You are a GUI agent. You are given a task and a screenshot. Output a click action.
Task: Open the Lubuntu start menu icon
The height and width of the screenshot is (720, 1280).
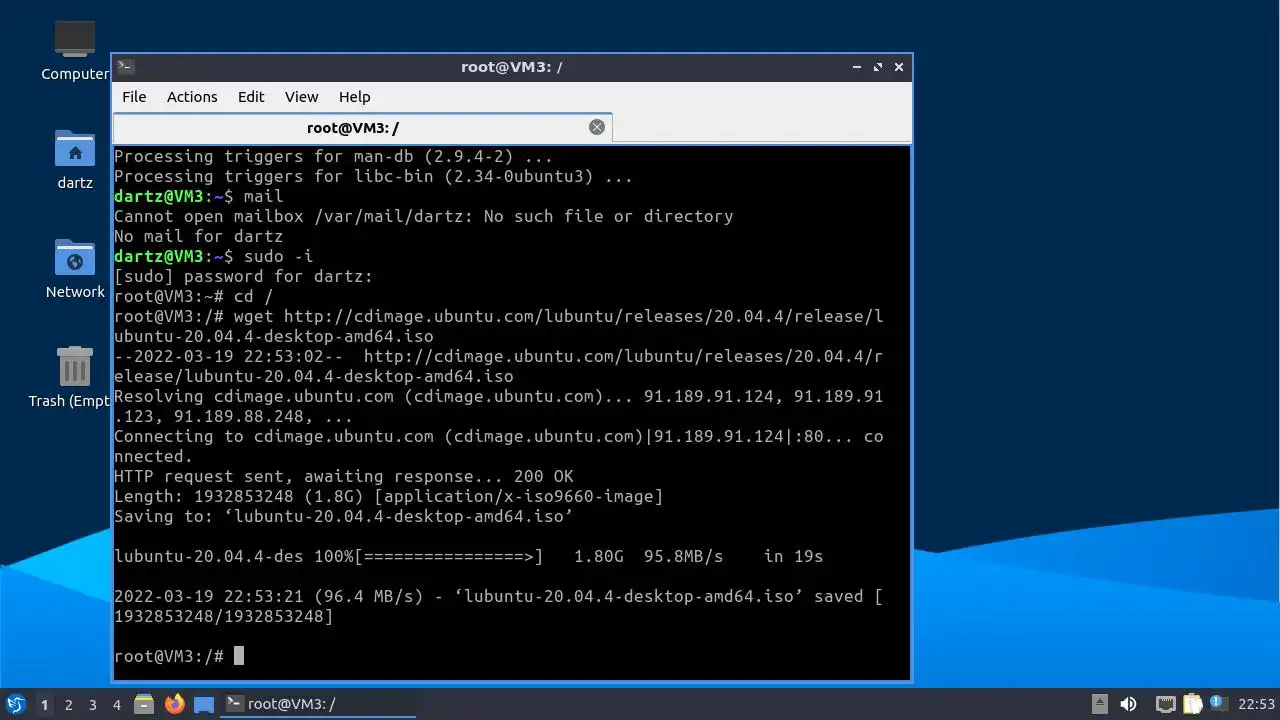[x=15, y=704]
